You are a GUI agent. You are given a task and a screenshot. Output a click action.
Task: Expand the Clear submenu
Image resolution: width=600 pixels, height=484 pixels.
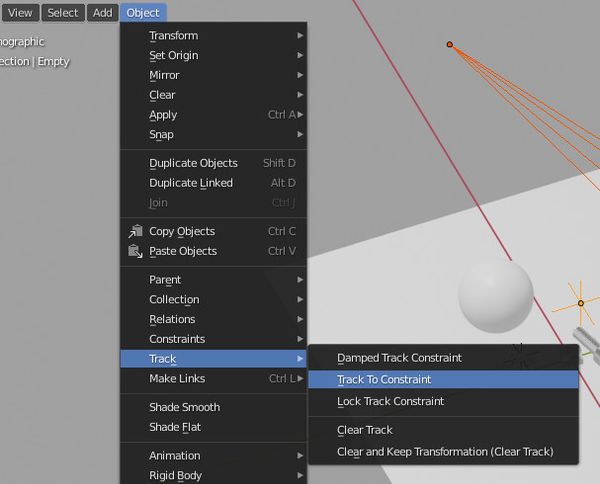click(214, 95)
